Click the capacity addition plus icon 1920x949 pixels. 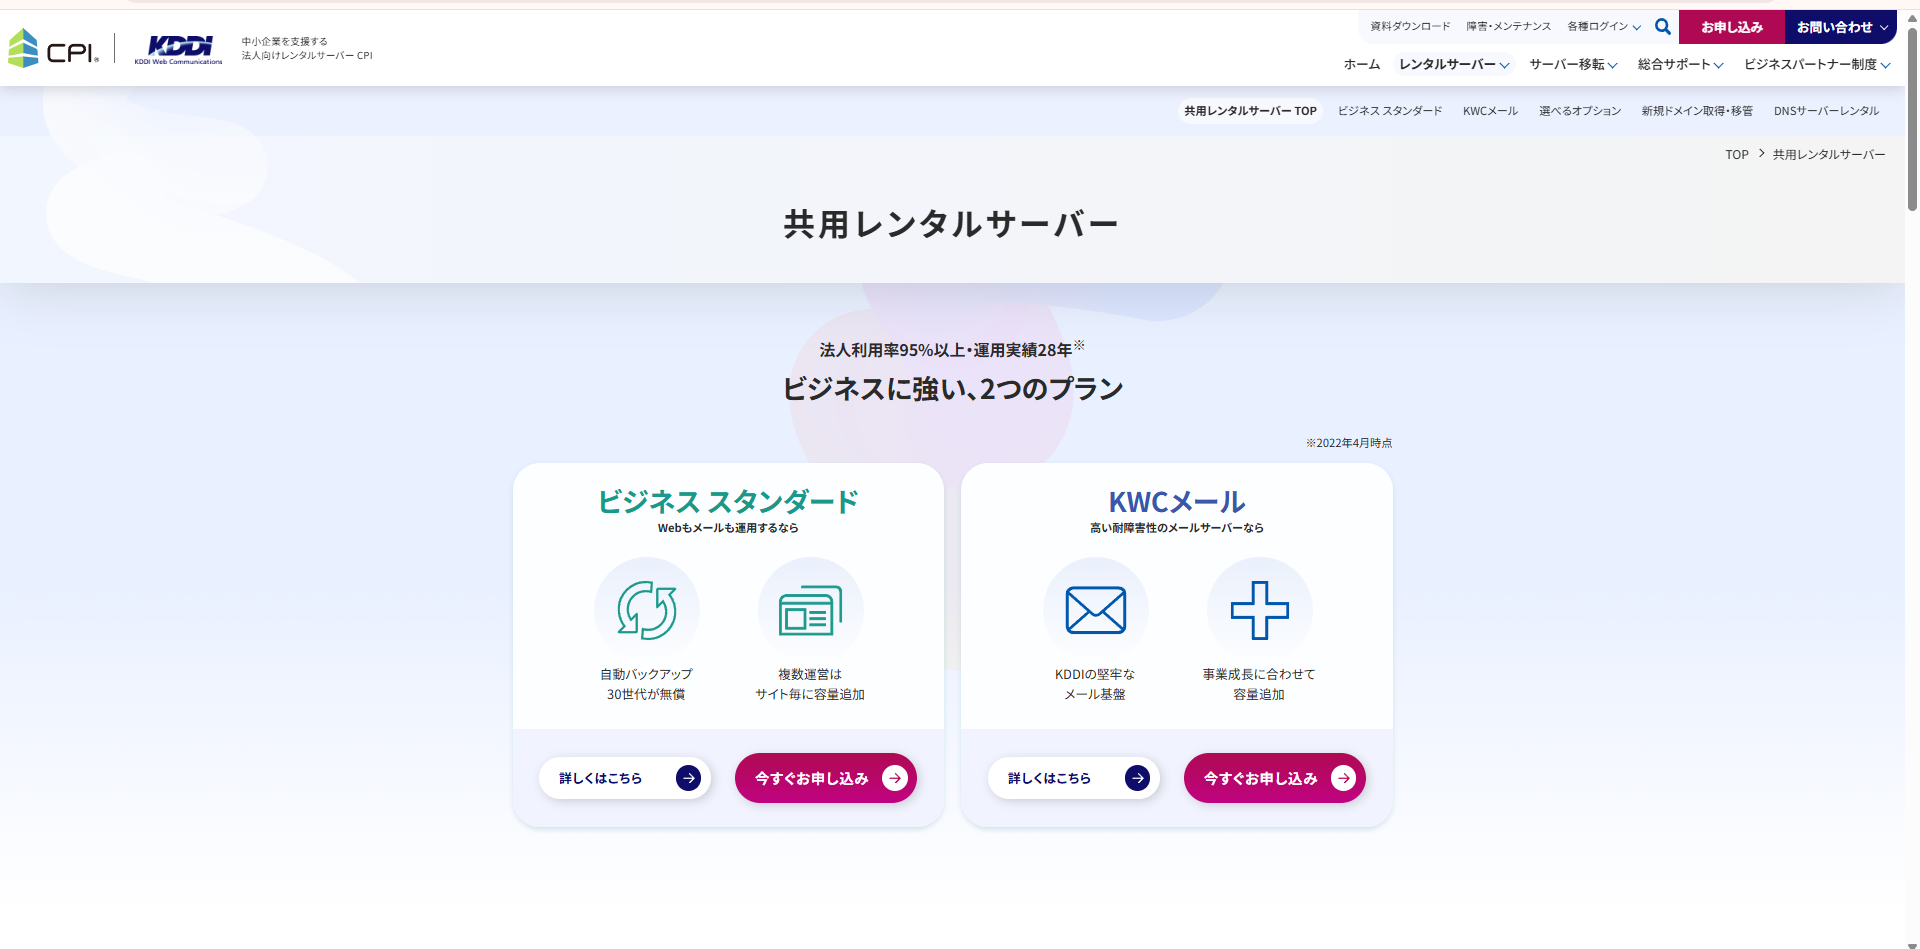coord(1259,610)
